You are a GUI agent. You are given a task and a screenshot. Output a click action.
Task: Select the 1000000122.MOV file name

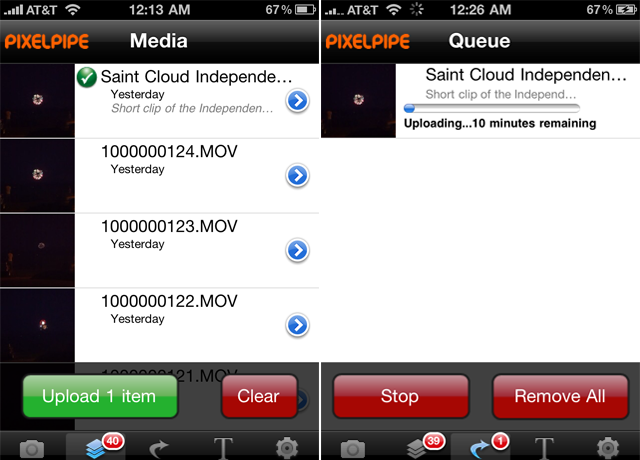coord(169,301)
